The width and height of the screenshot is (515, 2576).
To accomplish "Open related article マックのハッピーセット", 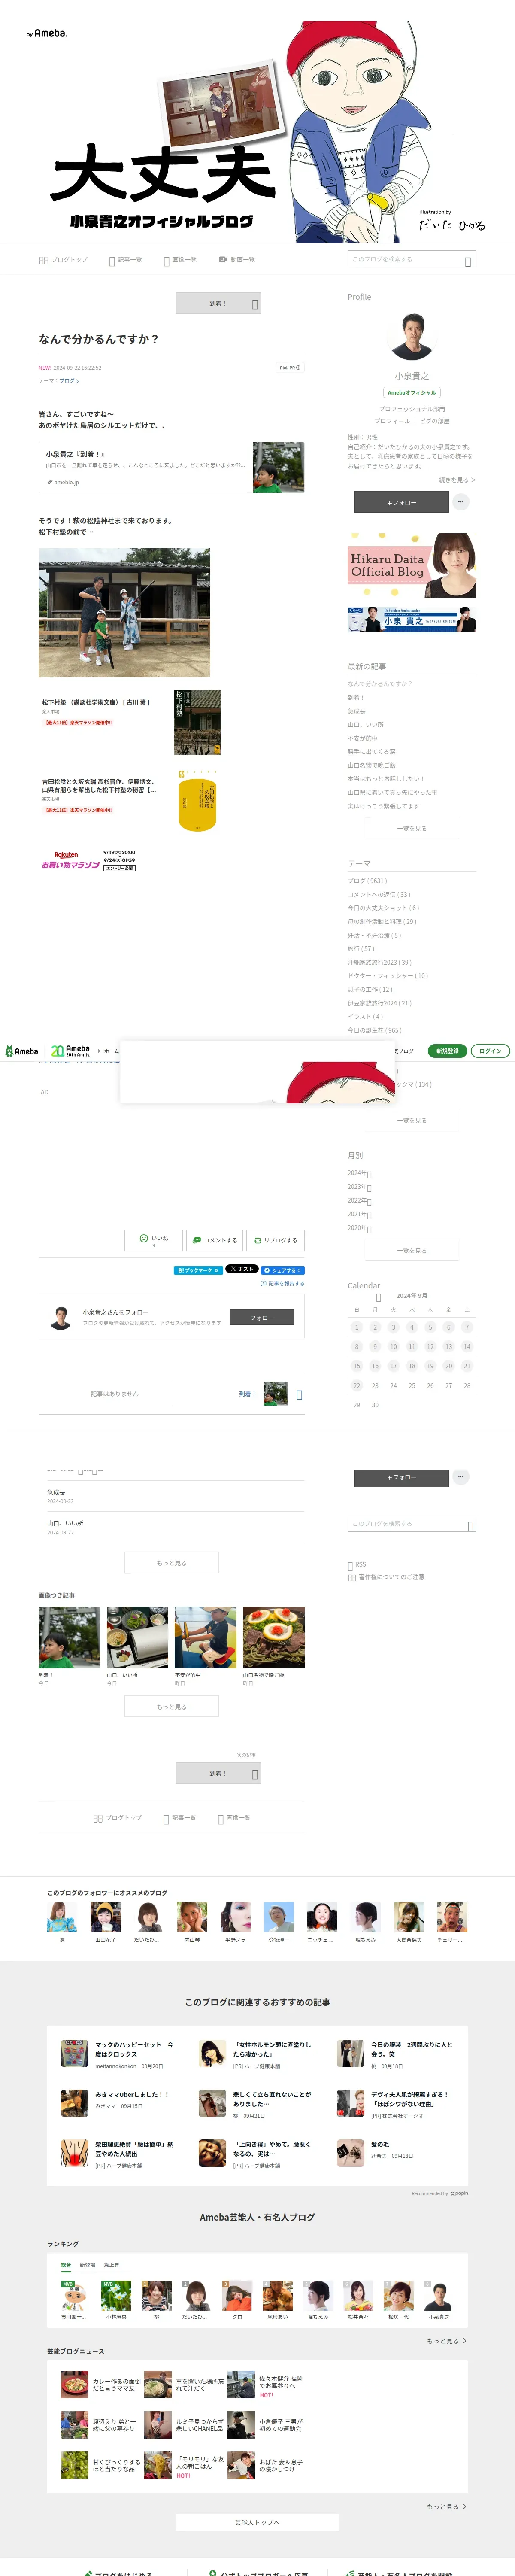I will (118, 2053).
